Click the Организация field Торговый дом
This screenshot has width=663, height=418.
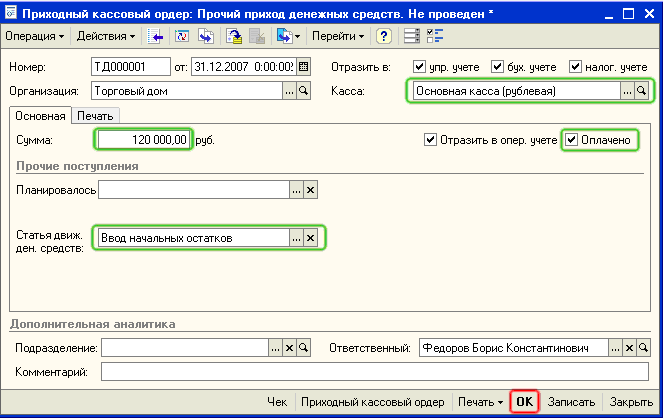tap(187, 91)
